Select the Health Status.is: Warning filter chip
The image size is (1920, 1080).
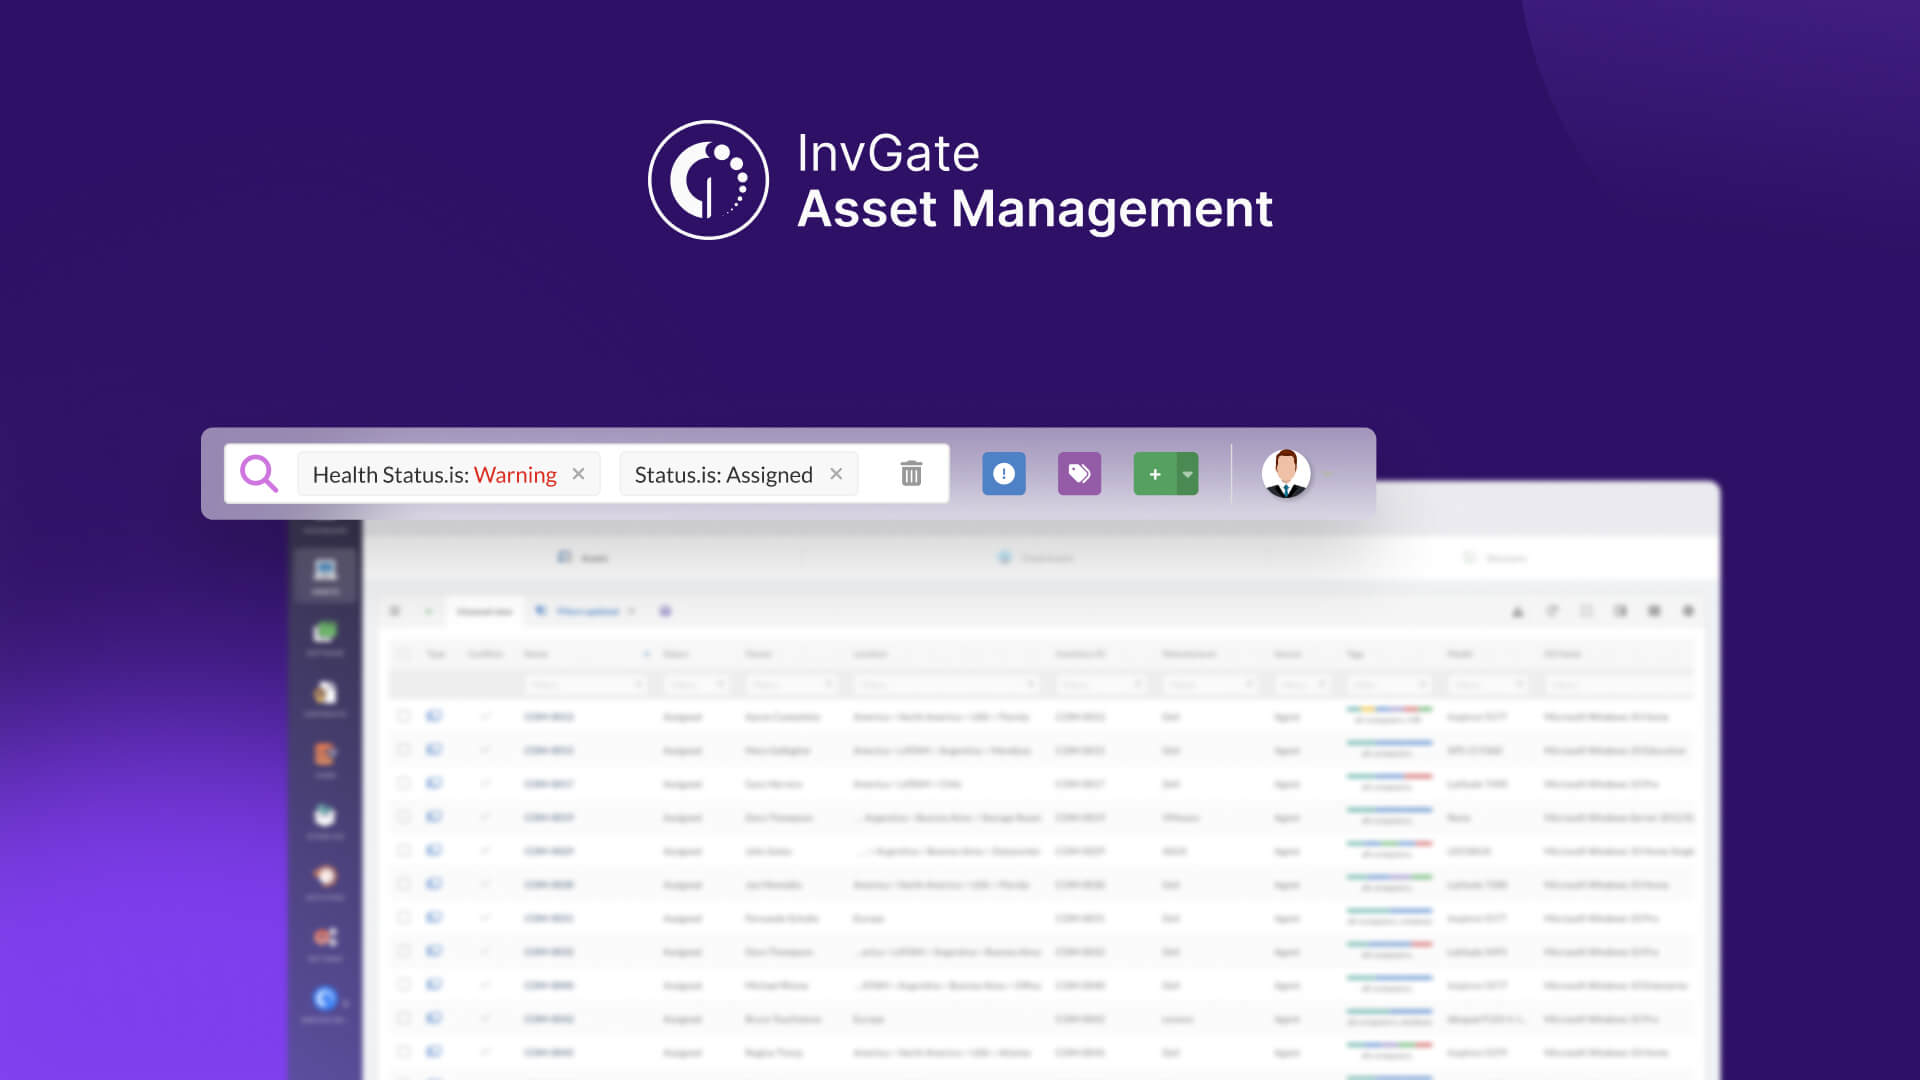point(448,474)
